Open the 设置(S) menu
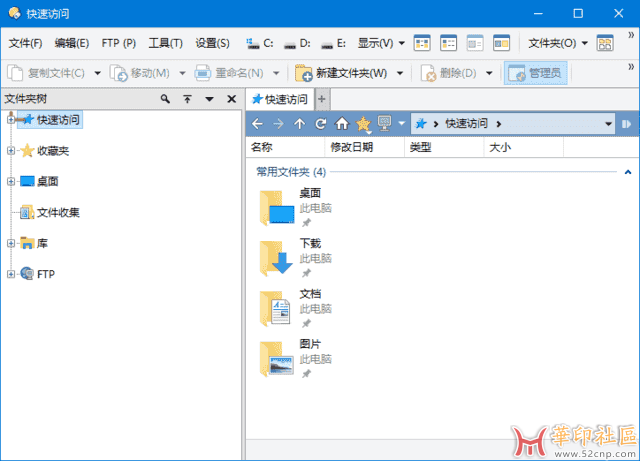 click(x=212, y=44)
